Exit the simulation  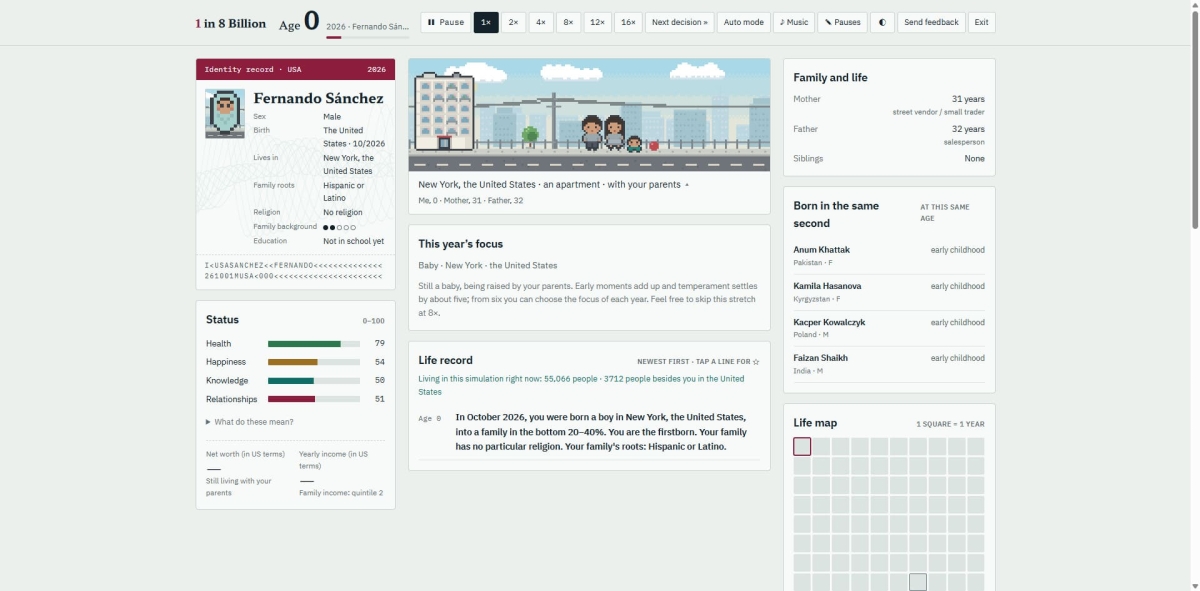click(982, 22)
